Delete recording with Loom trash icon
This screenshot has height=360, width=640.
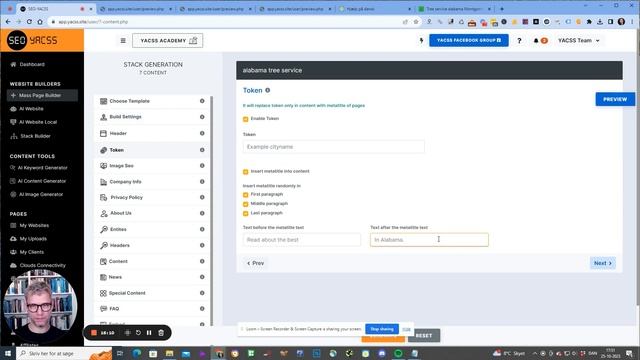[x=161, y=333]
